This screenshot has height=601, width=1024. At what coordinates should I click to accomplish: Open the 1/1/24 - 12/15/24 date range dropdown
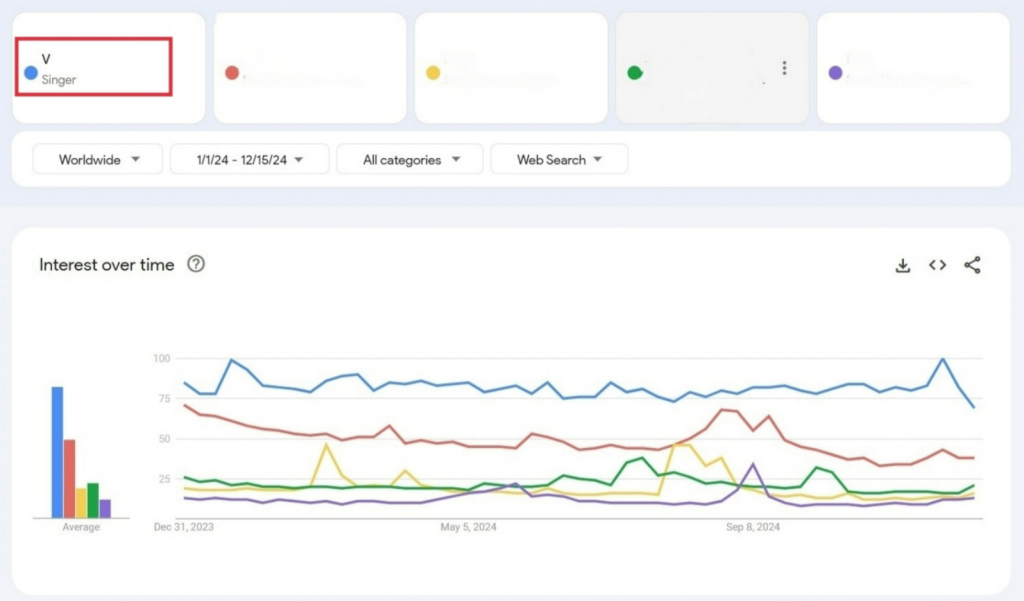(249, 159)
